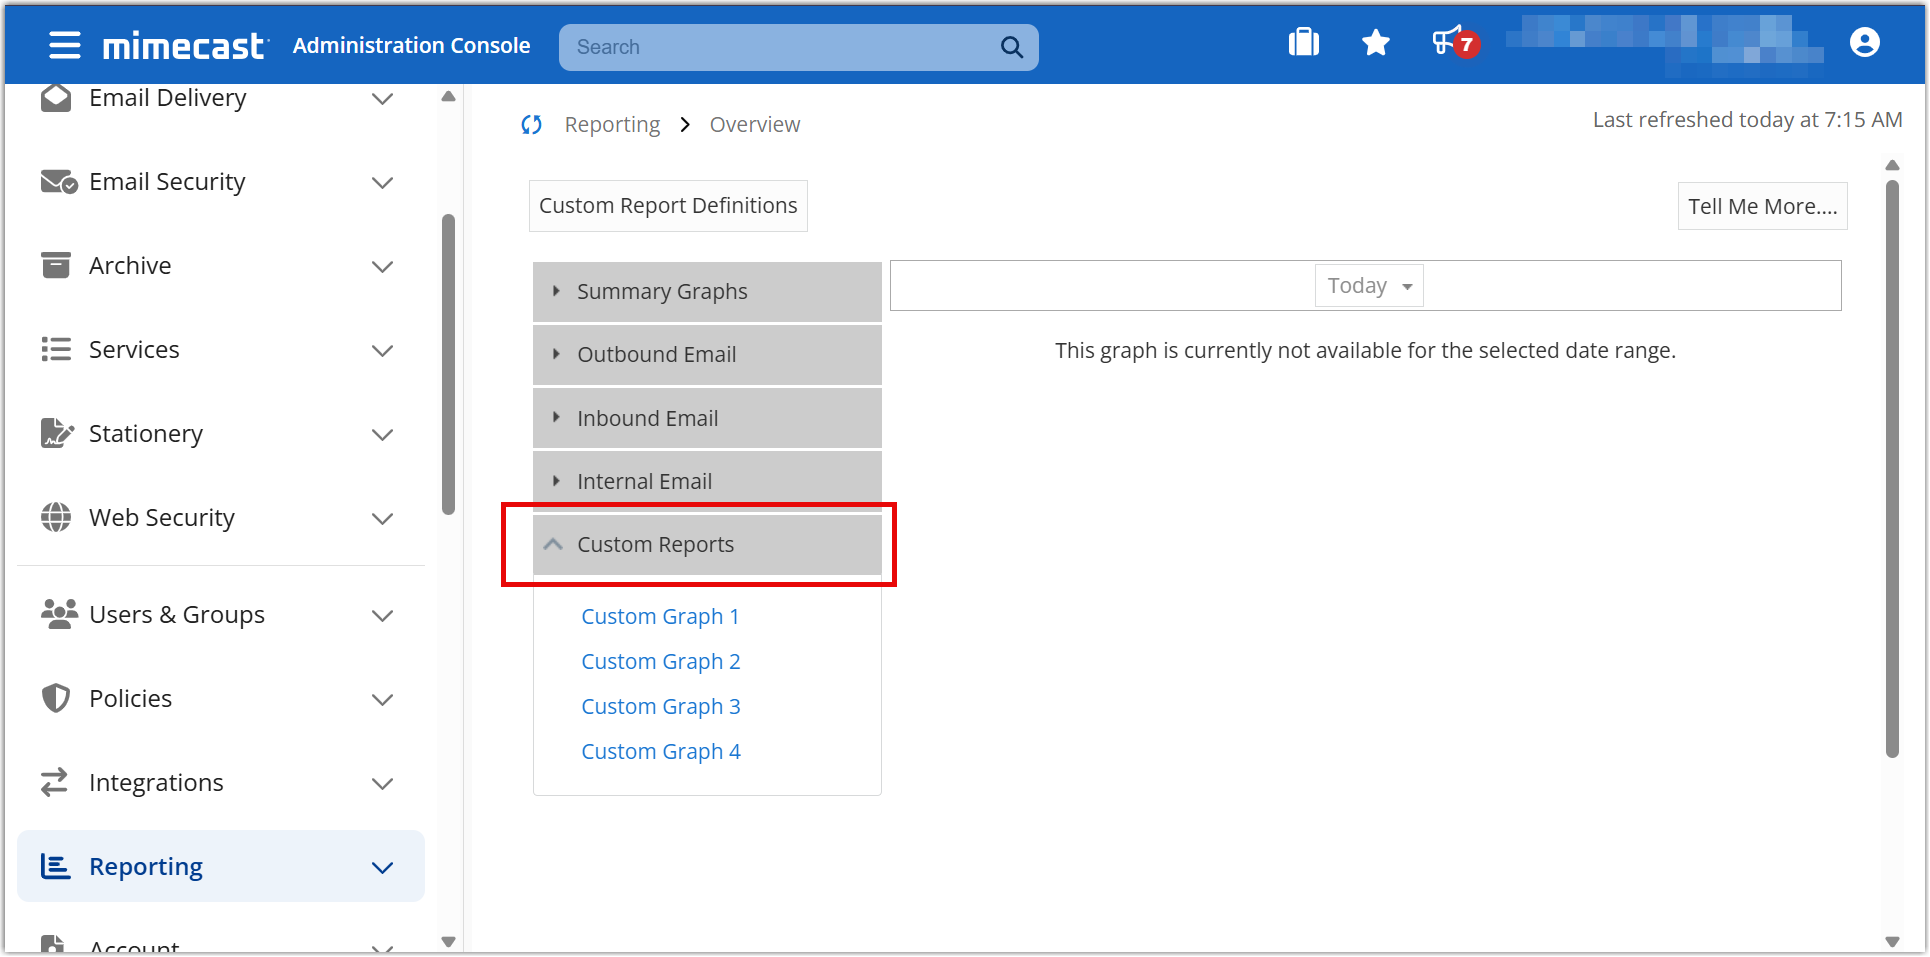Click the sidebar vertical scrollbar thumb
Screen dimensions: 1930x957
click(x=448, y=365)
